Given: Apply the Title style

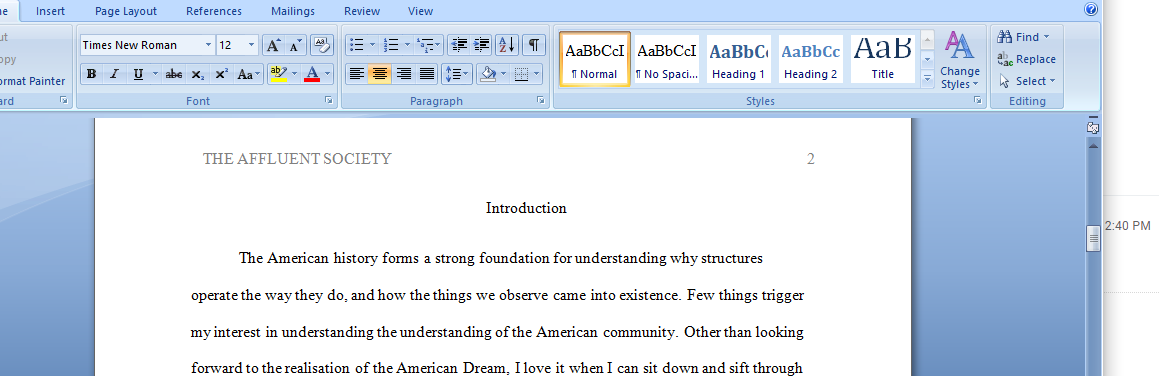Looking at the screenshot, I should pyautogui.click(x=883, y=59).
